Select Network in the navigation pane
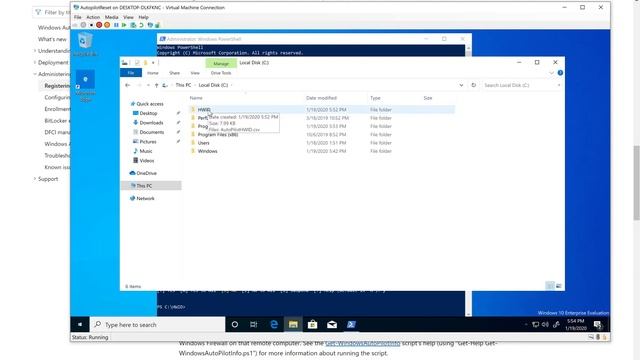 click(x=145, y=198)
